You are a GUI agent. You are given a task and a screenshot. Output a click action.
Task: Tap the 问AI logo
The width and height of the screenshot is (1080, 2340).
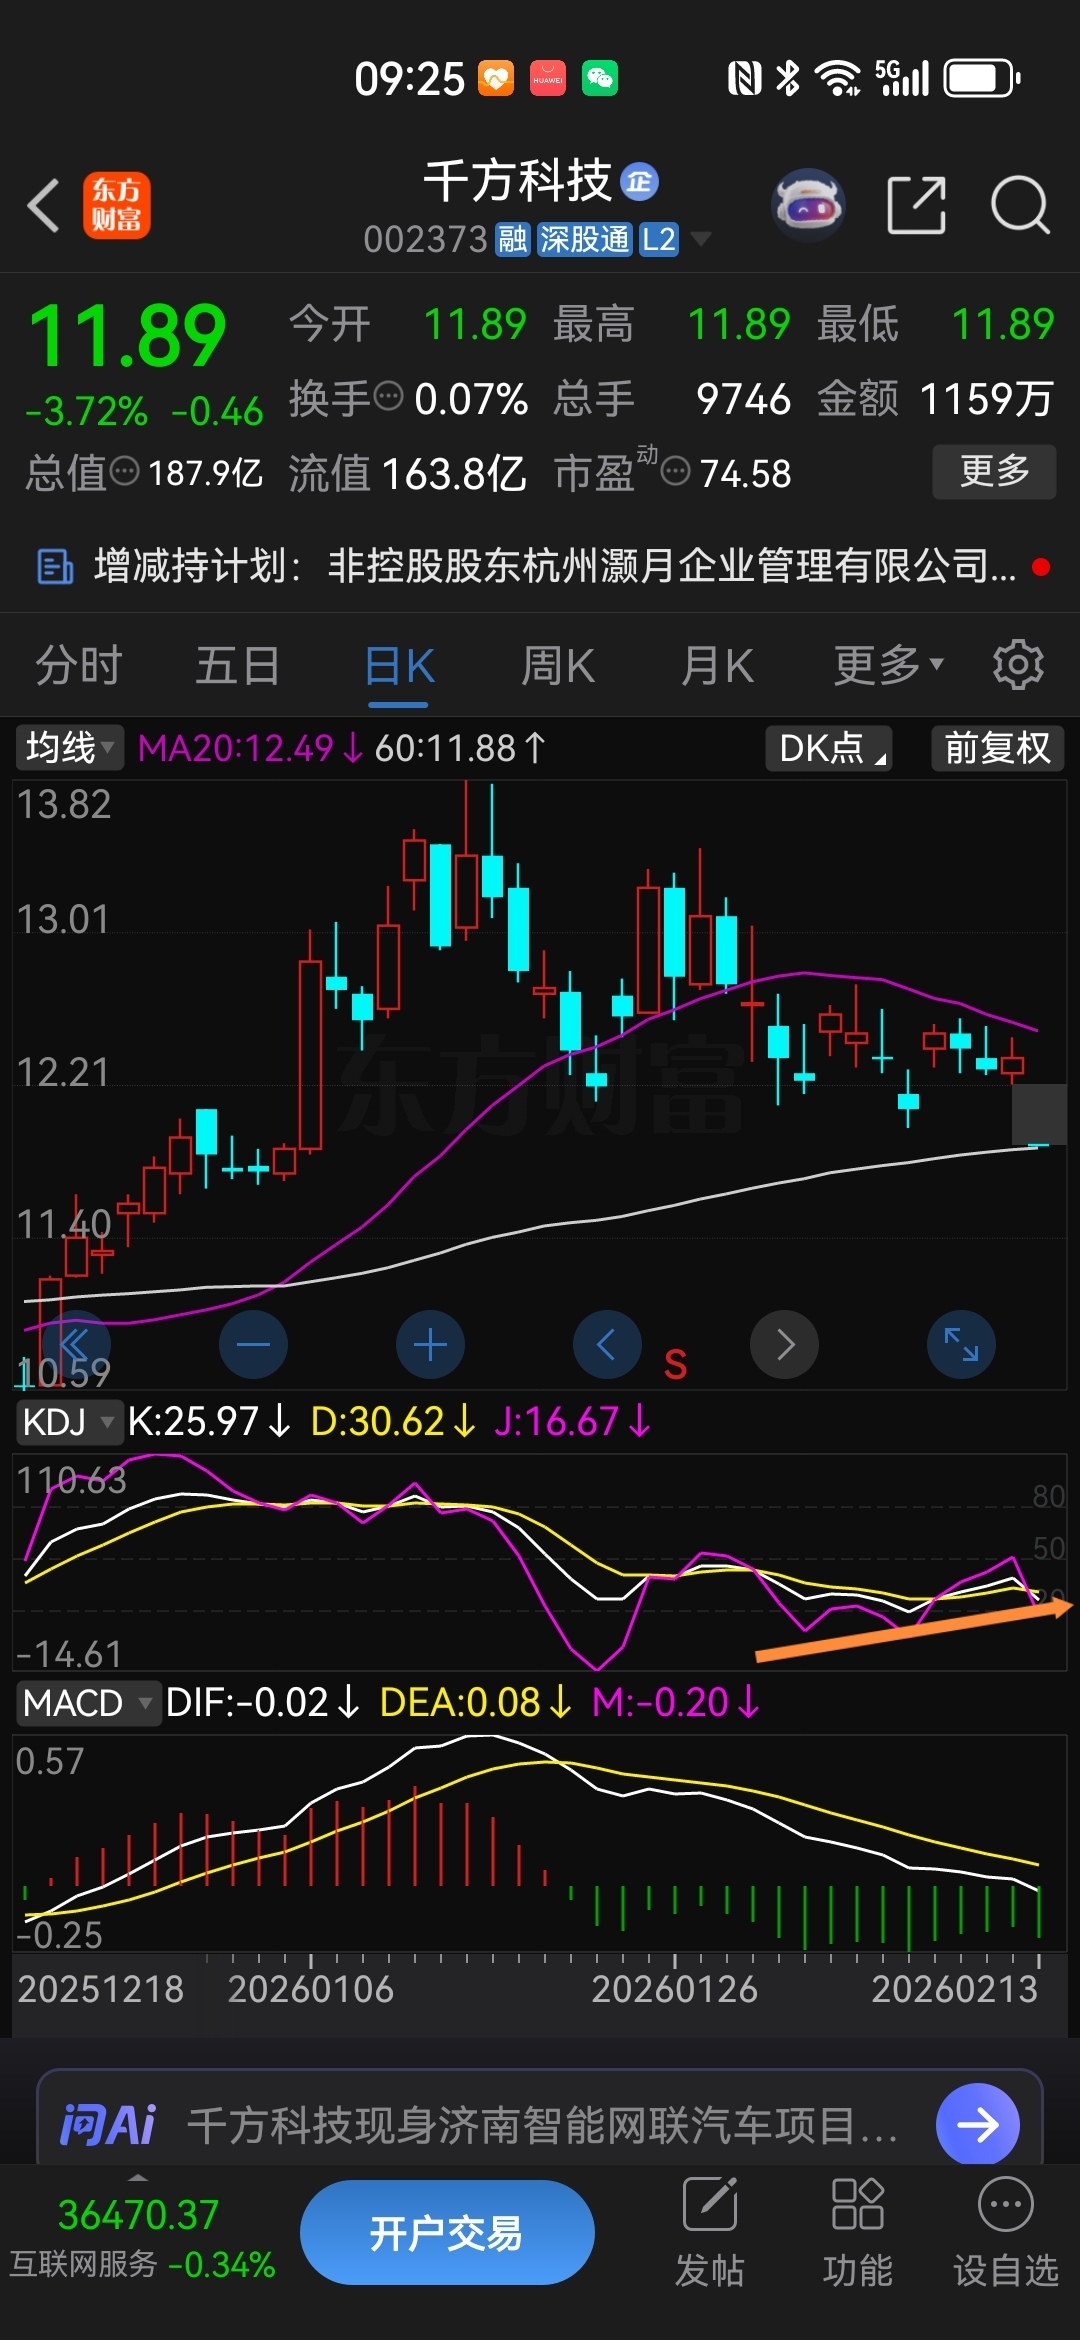click(108, 2125)
